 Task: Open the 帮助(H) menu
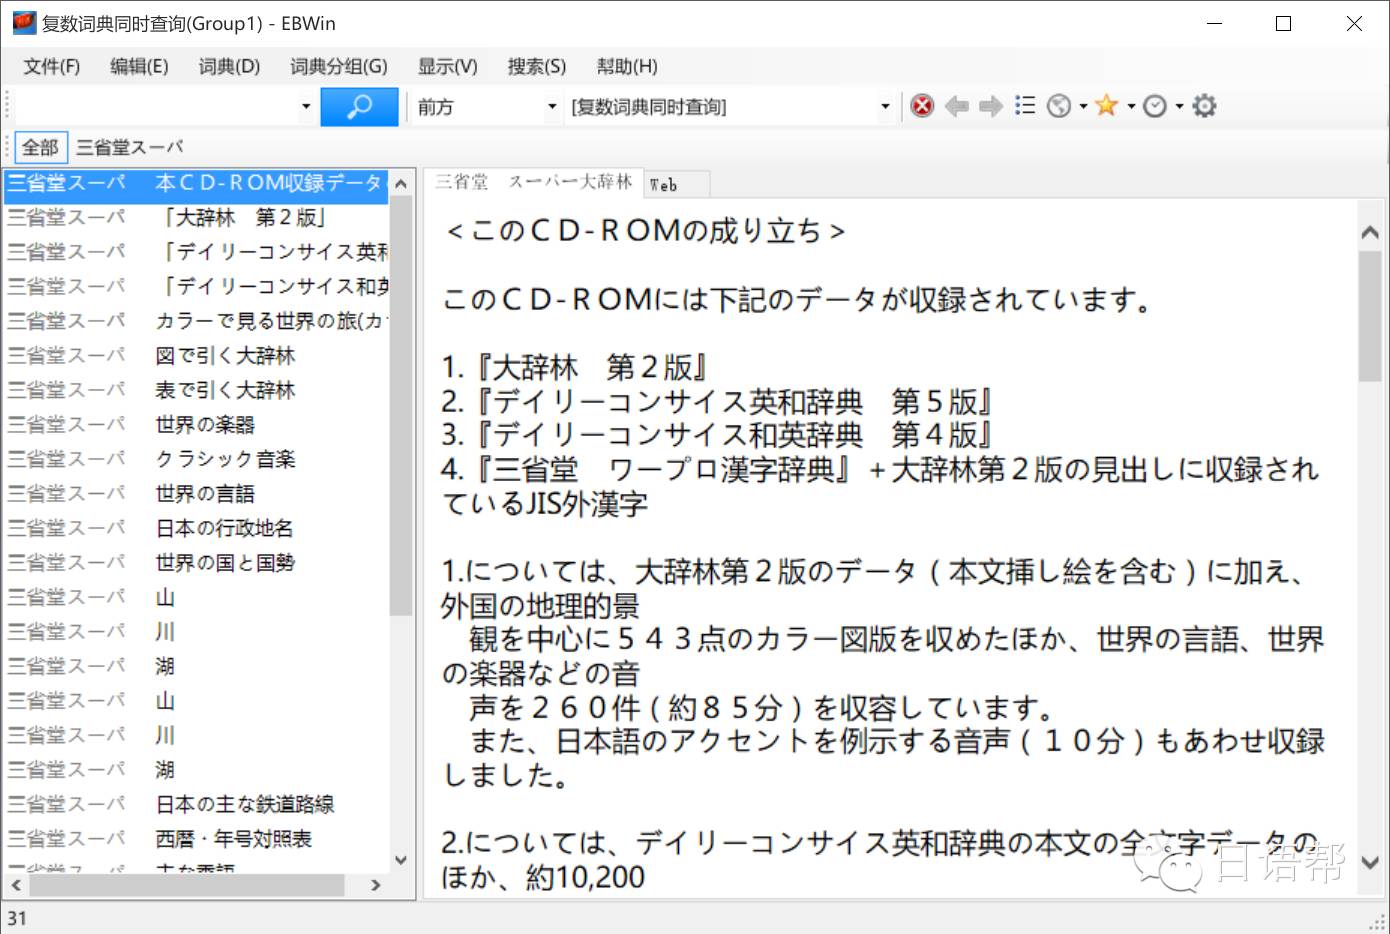point(627,67)
